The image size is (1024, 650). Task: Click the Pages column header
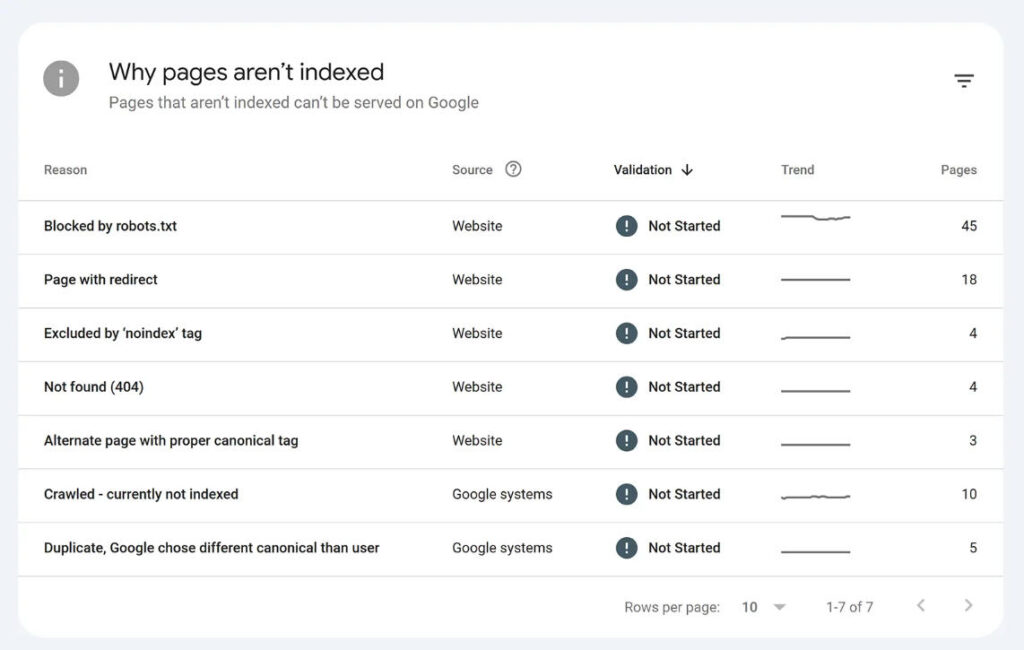coord(959,170)
